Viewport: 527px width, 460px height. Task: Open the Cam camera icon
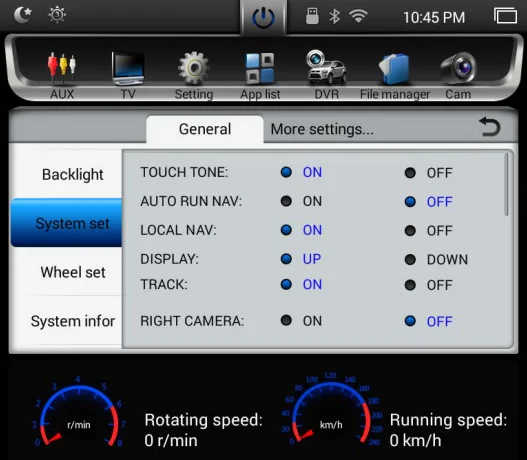(458, 68)
